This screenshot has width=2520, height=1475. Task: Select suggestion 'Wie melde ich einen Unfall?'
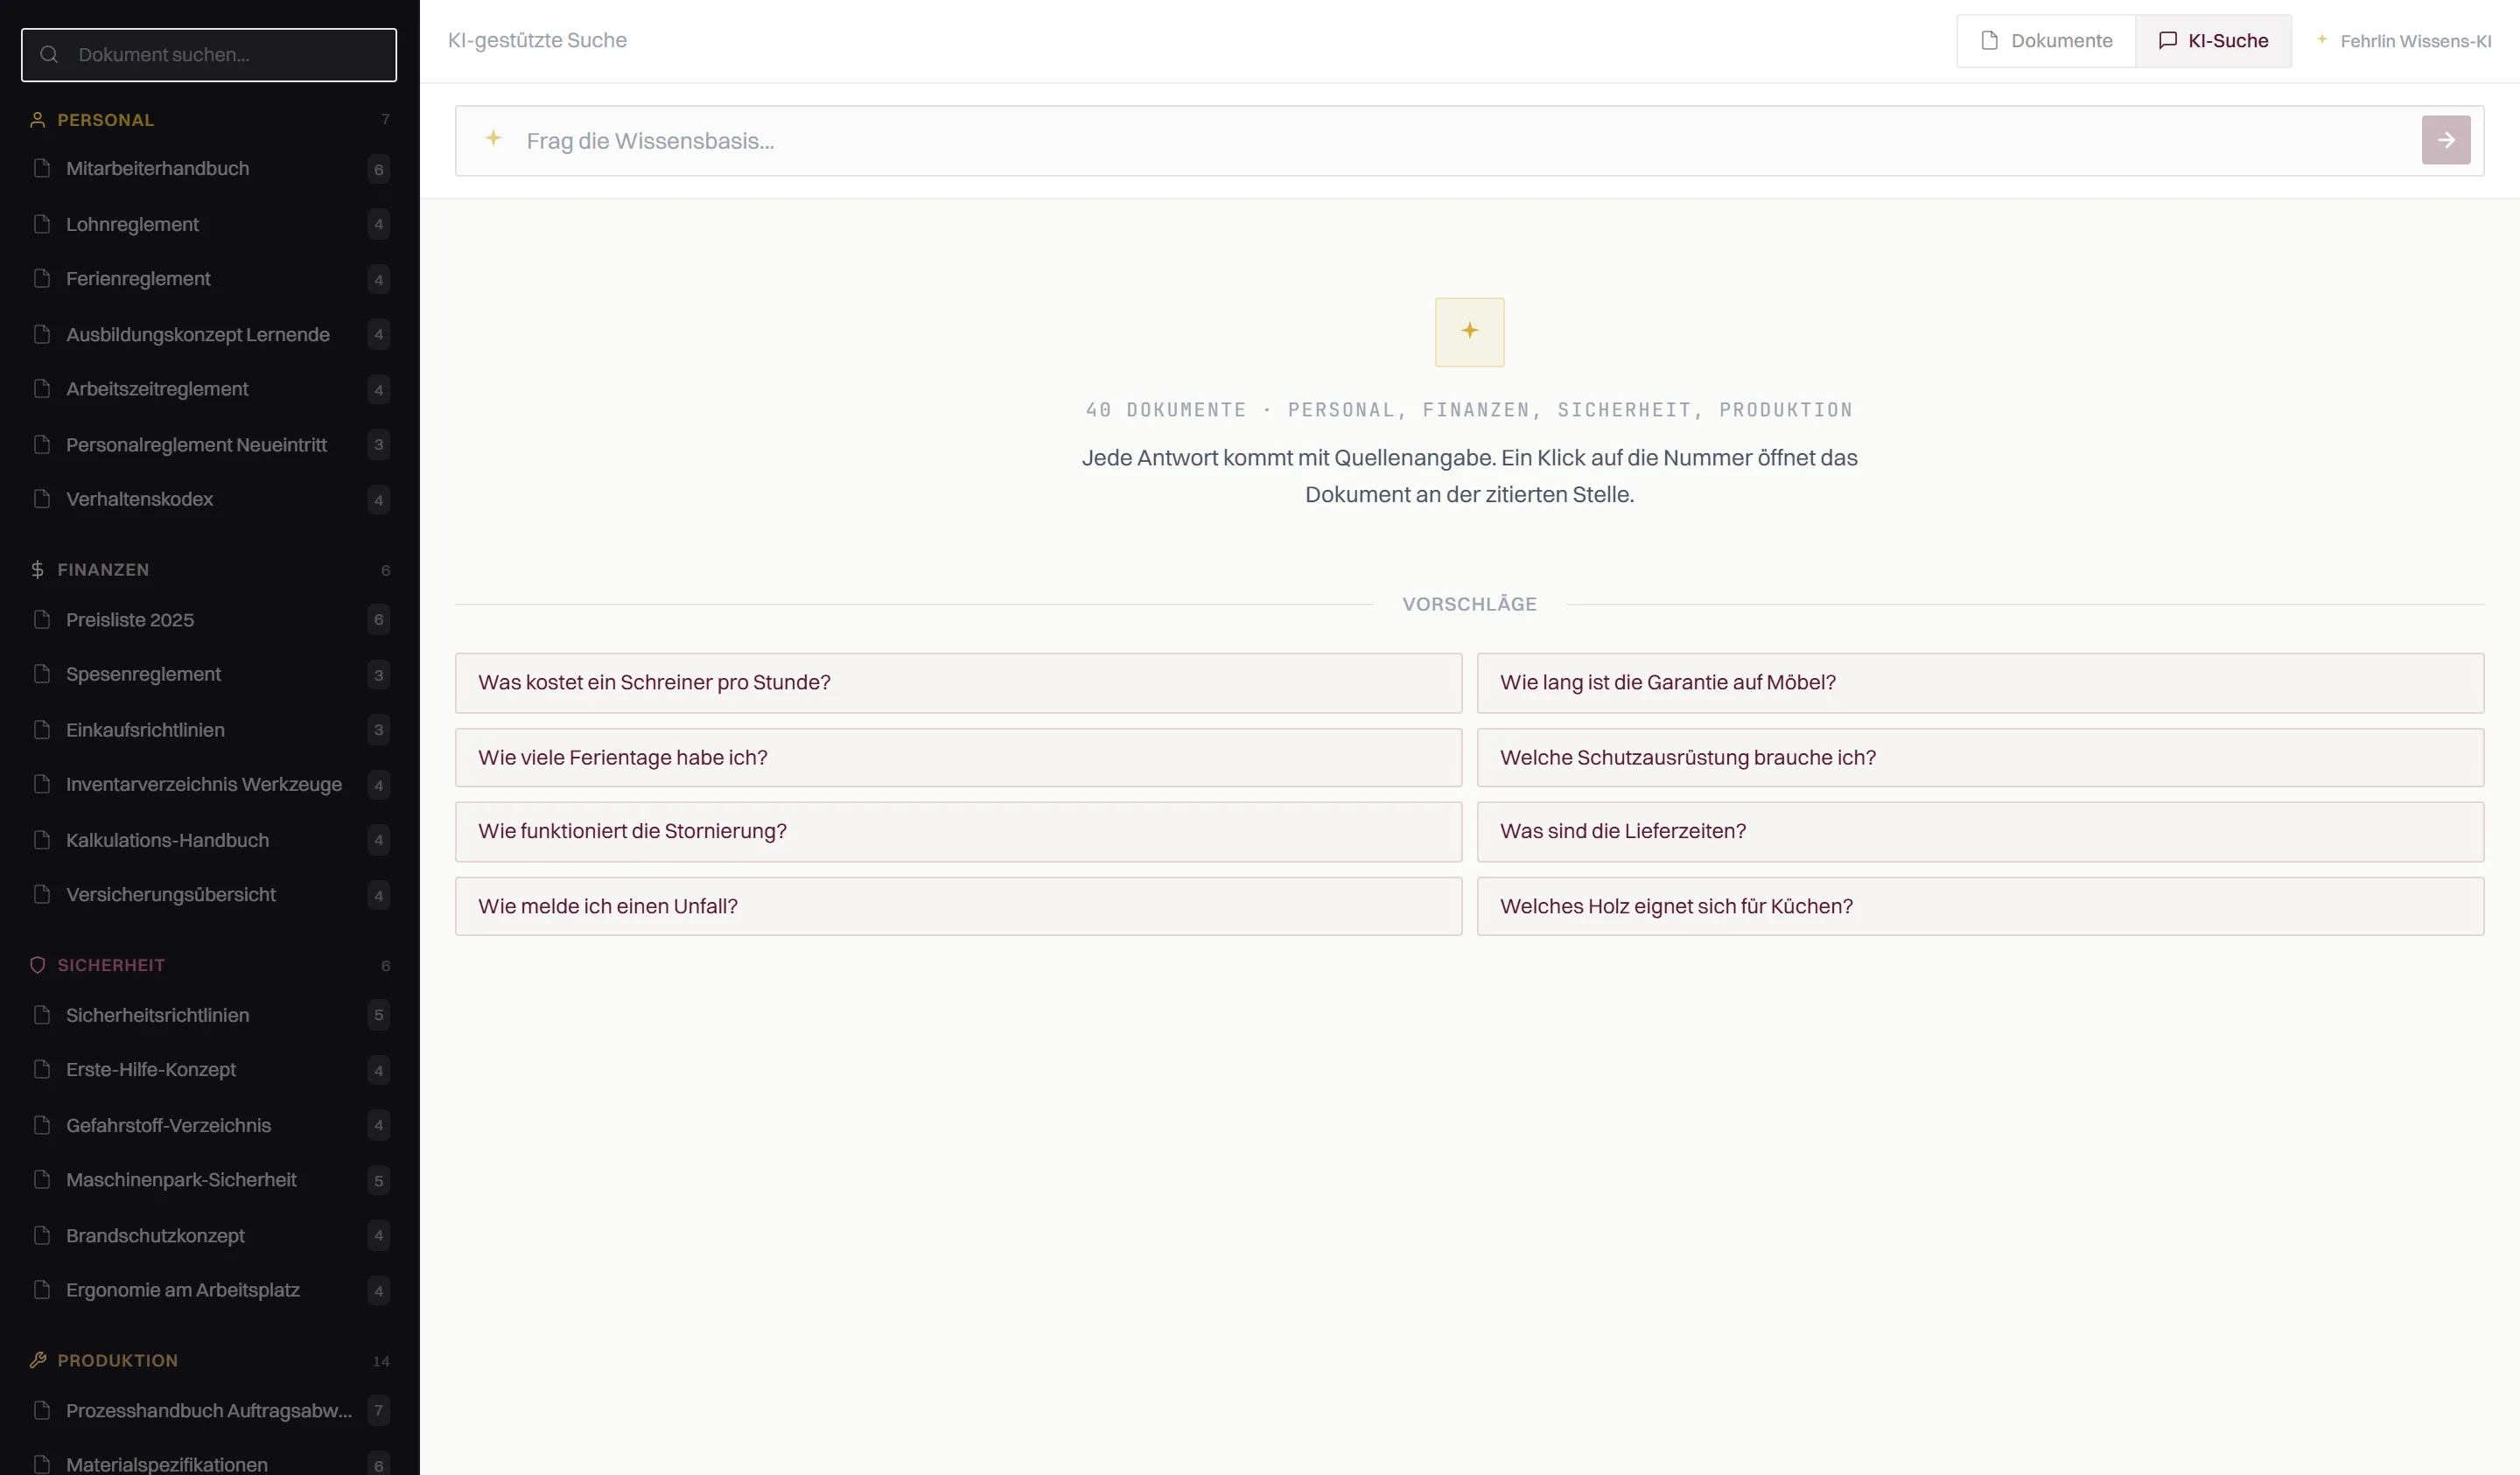pyautogui.click(x=958, y=906)
